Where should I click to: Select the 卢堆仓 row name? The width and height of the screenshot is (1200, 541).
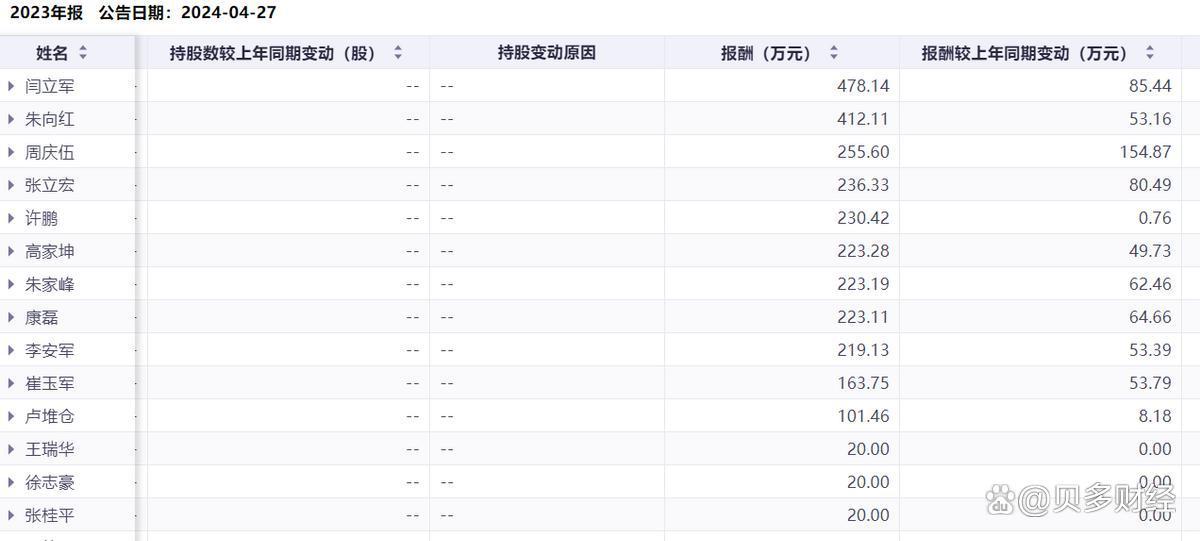tap(50, 417)
